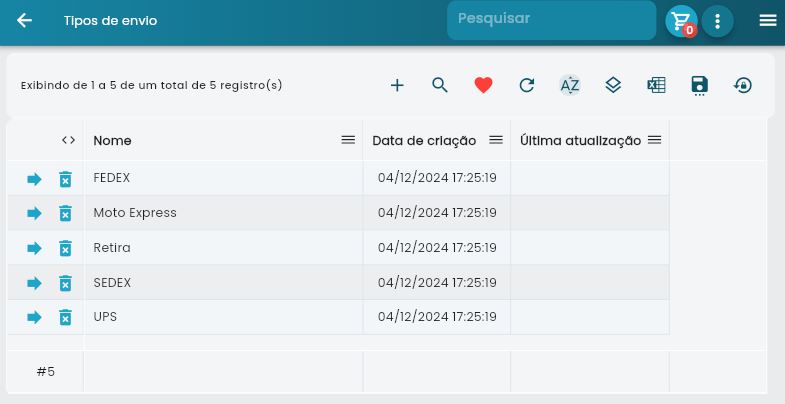Click the Pesquisar search field
785x404 pixels.
tap(550, 20)
